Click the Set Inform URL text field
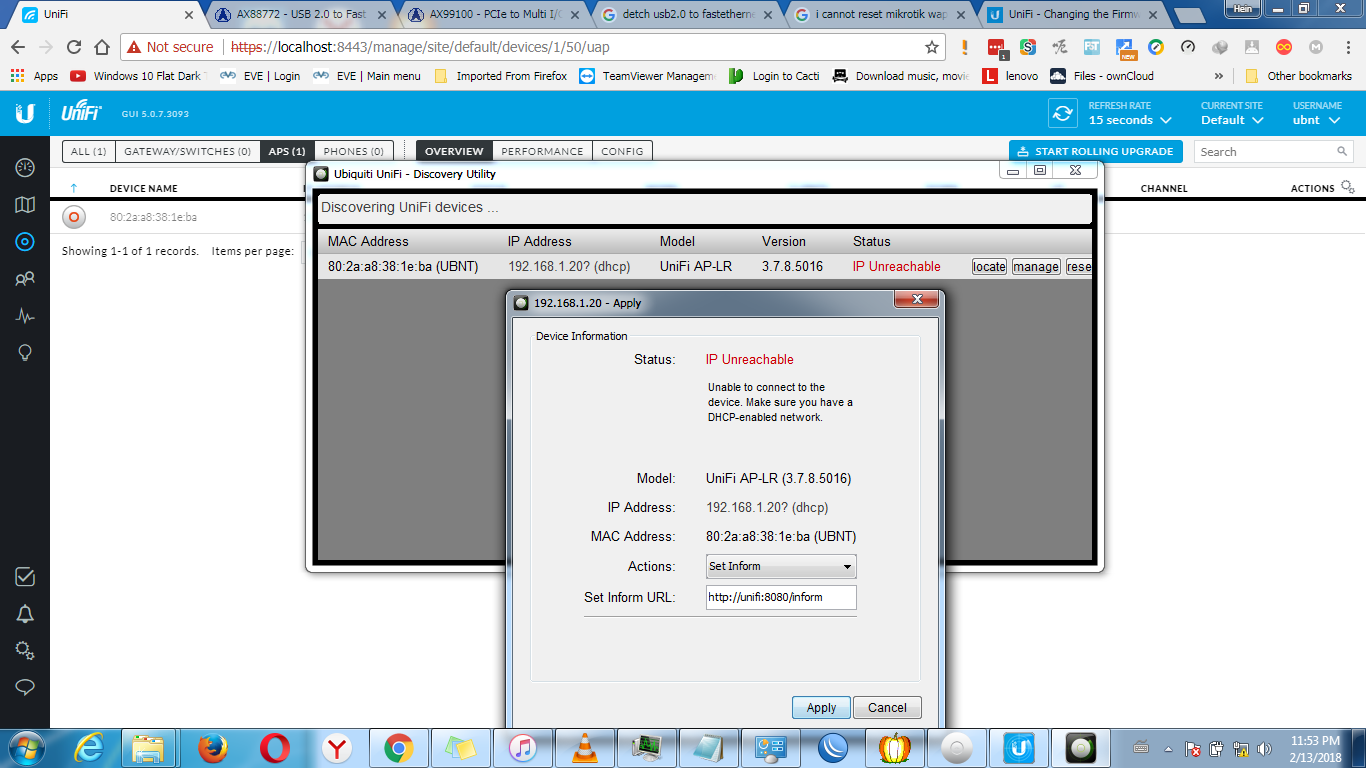Viewport: 1366px width, 768px height. (x=781, y=597)
